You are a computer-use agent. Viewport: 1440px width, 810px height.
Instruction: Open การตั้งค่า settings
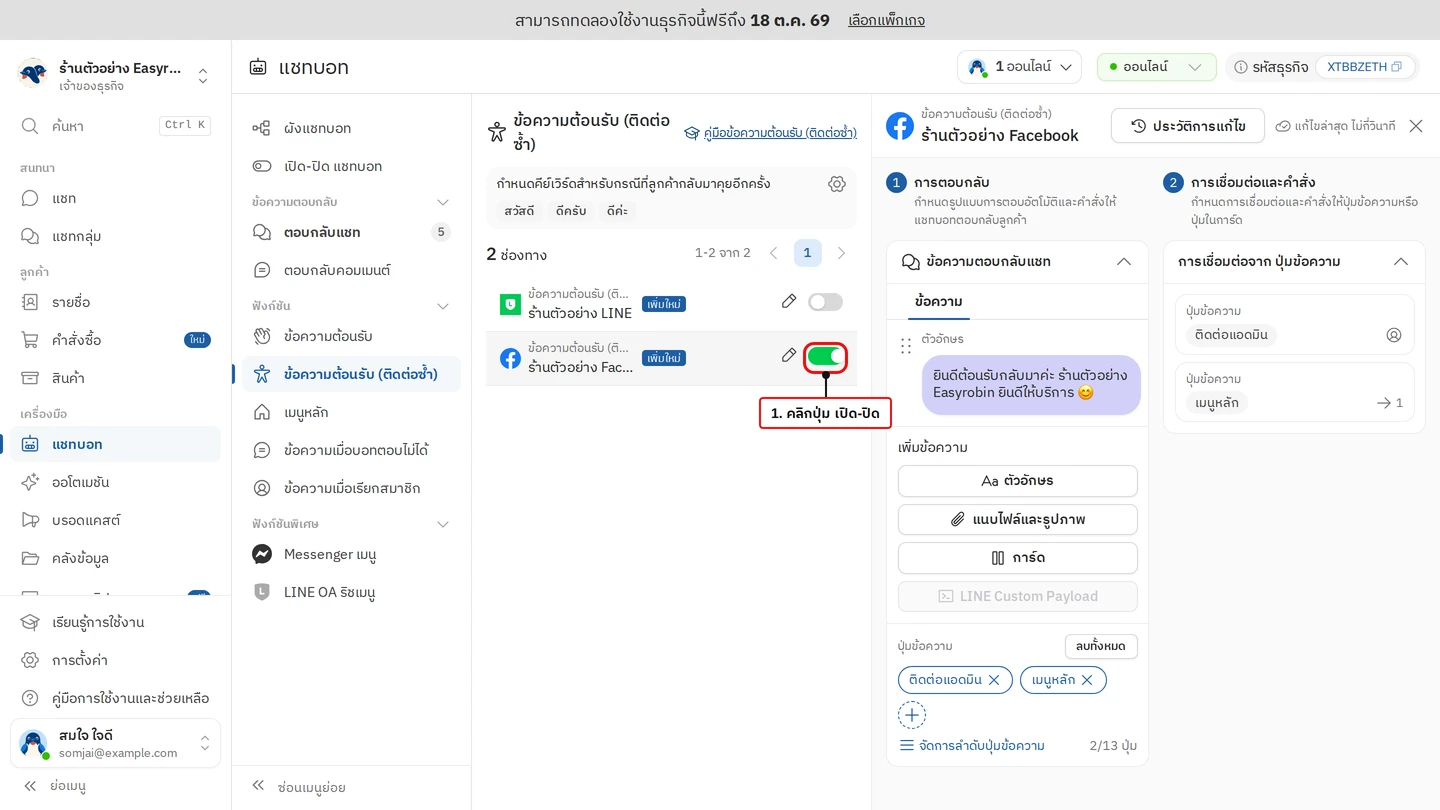[x=115, y=660]
